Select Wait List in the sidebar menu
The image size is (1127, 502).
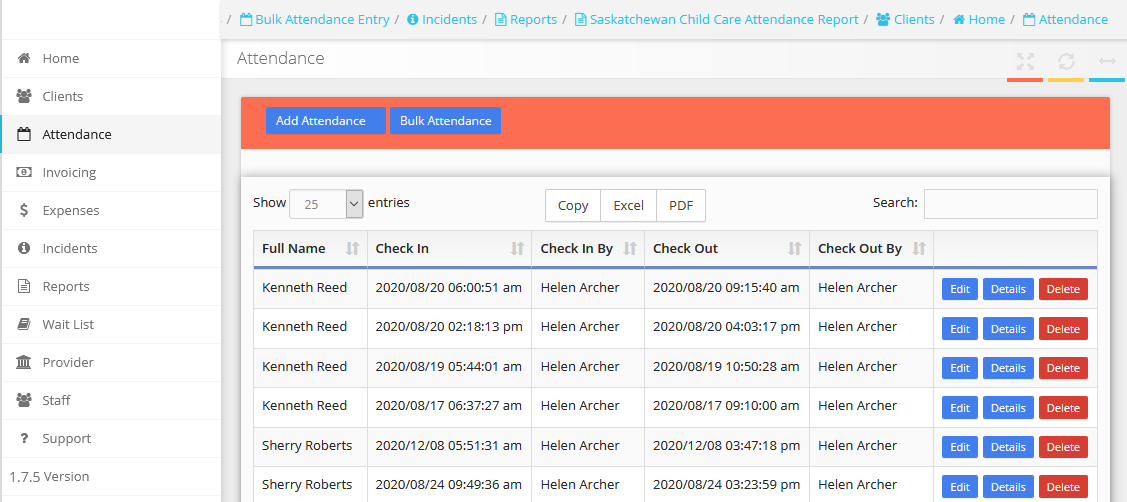point(111,324)
